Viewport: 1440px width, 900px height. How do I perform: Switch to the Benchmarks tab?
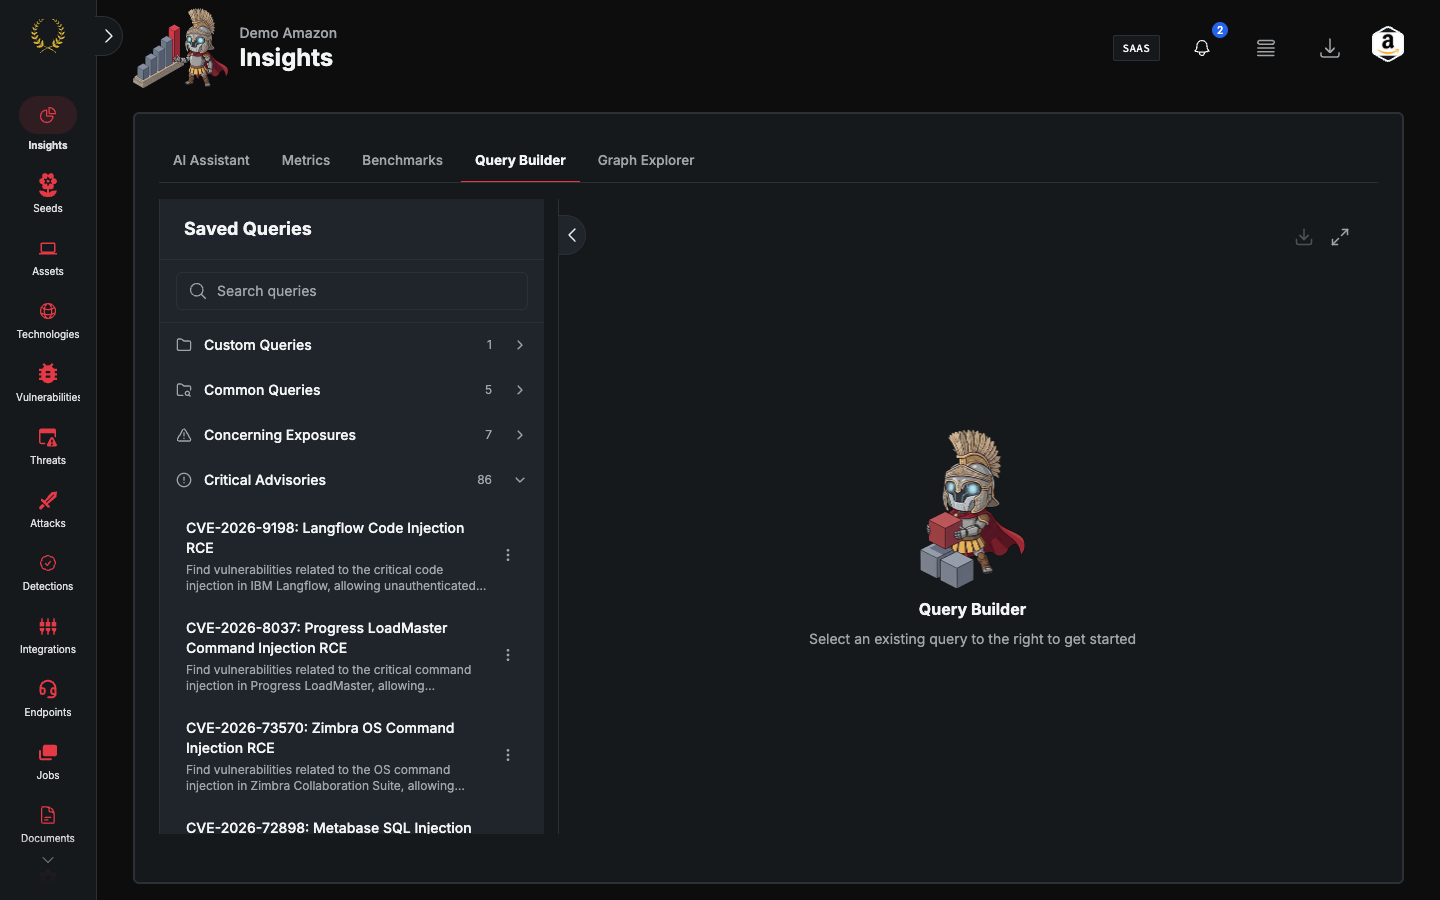coord(402,160)
